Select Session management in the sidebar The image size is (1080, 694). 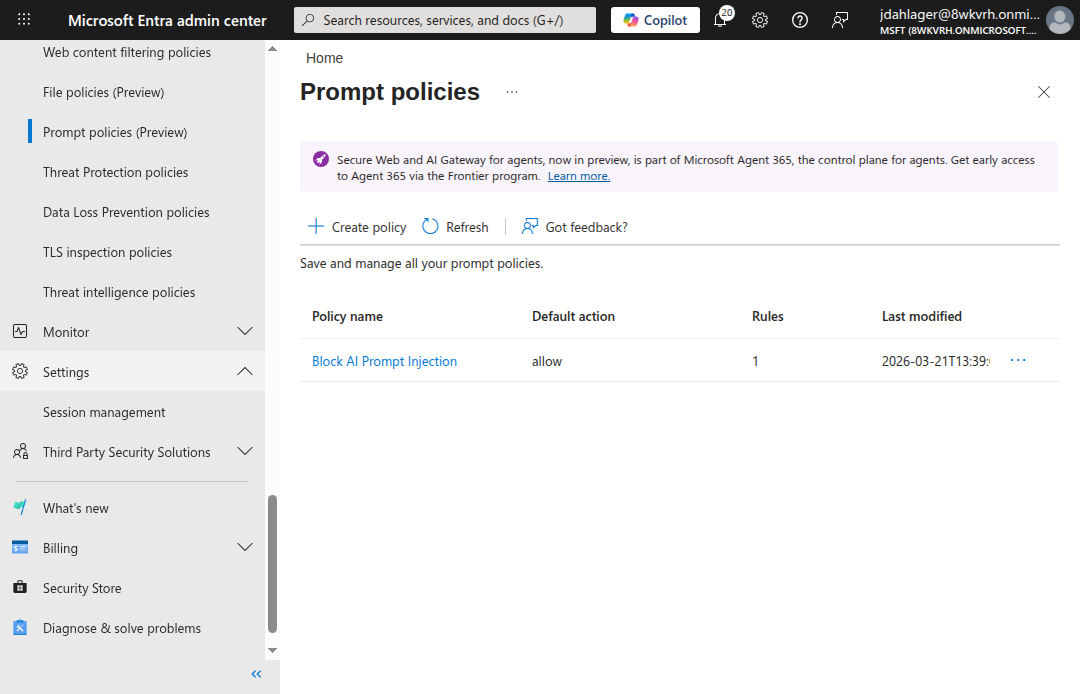[104, 411]
